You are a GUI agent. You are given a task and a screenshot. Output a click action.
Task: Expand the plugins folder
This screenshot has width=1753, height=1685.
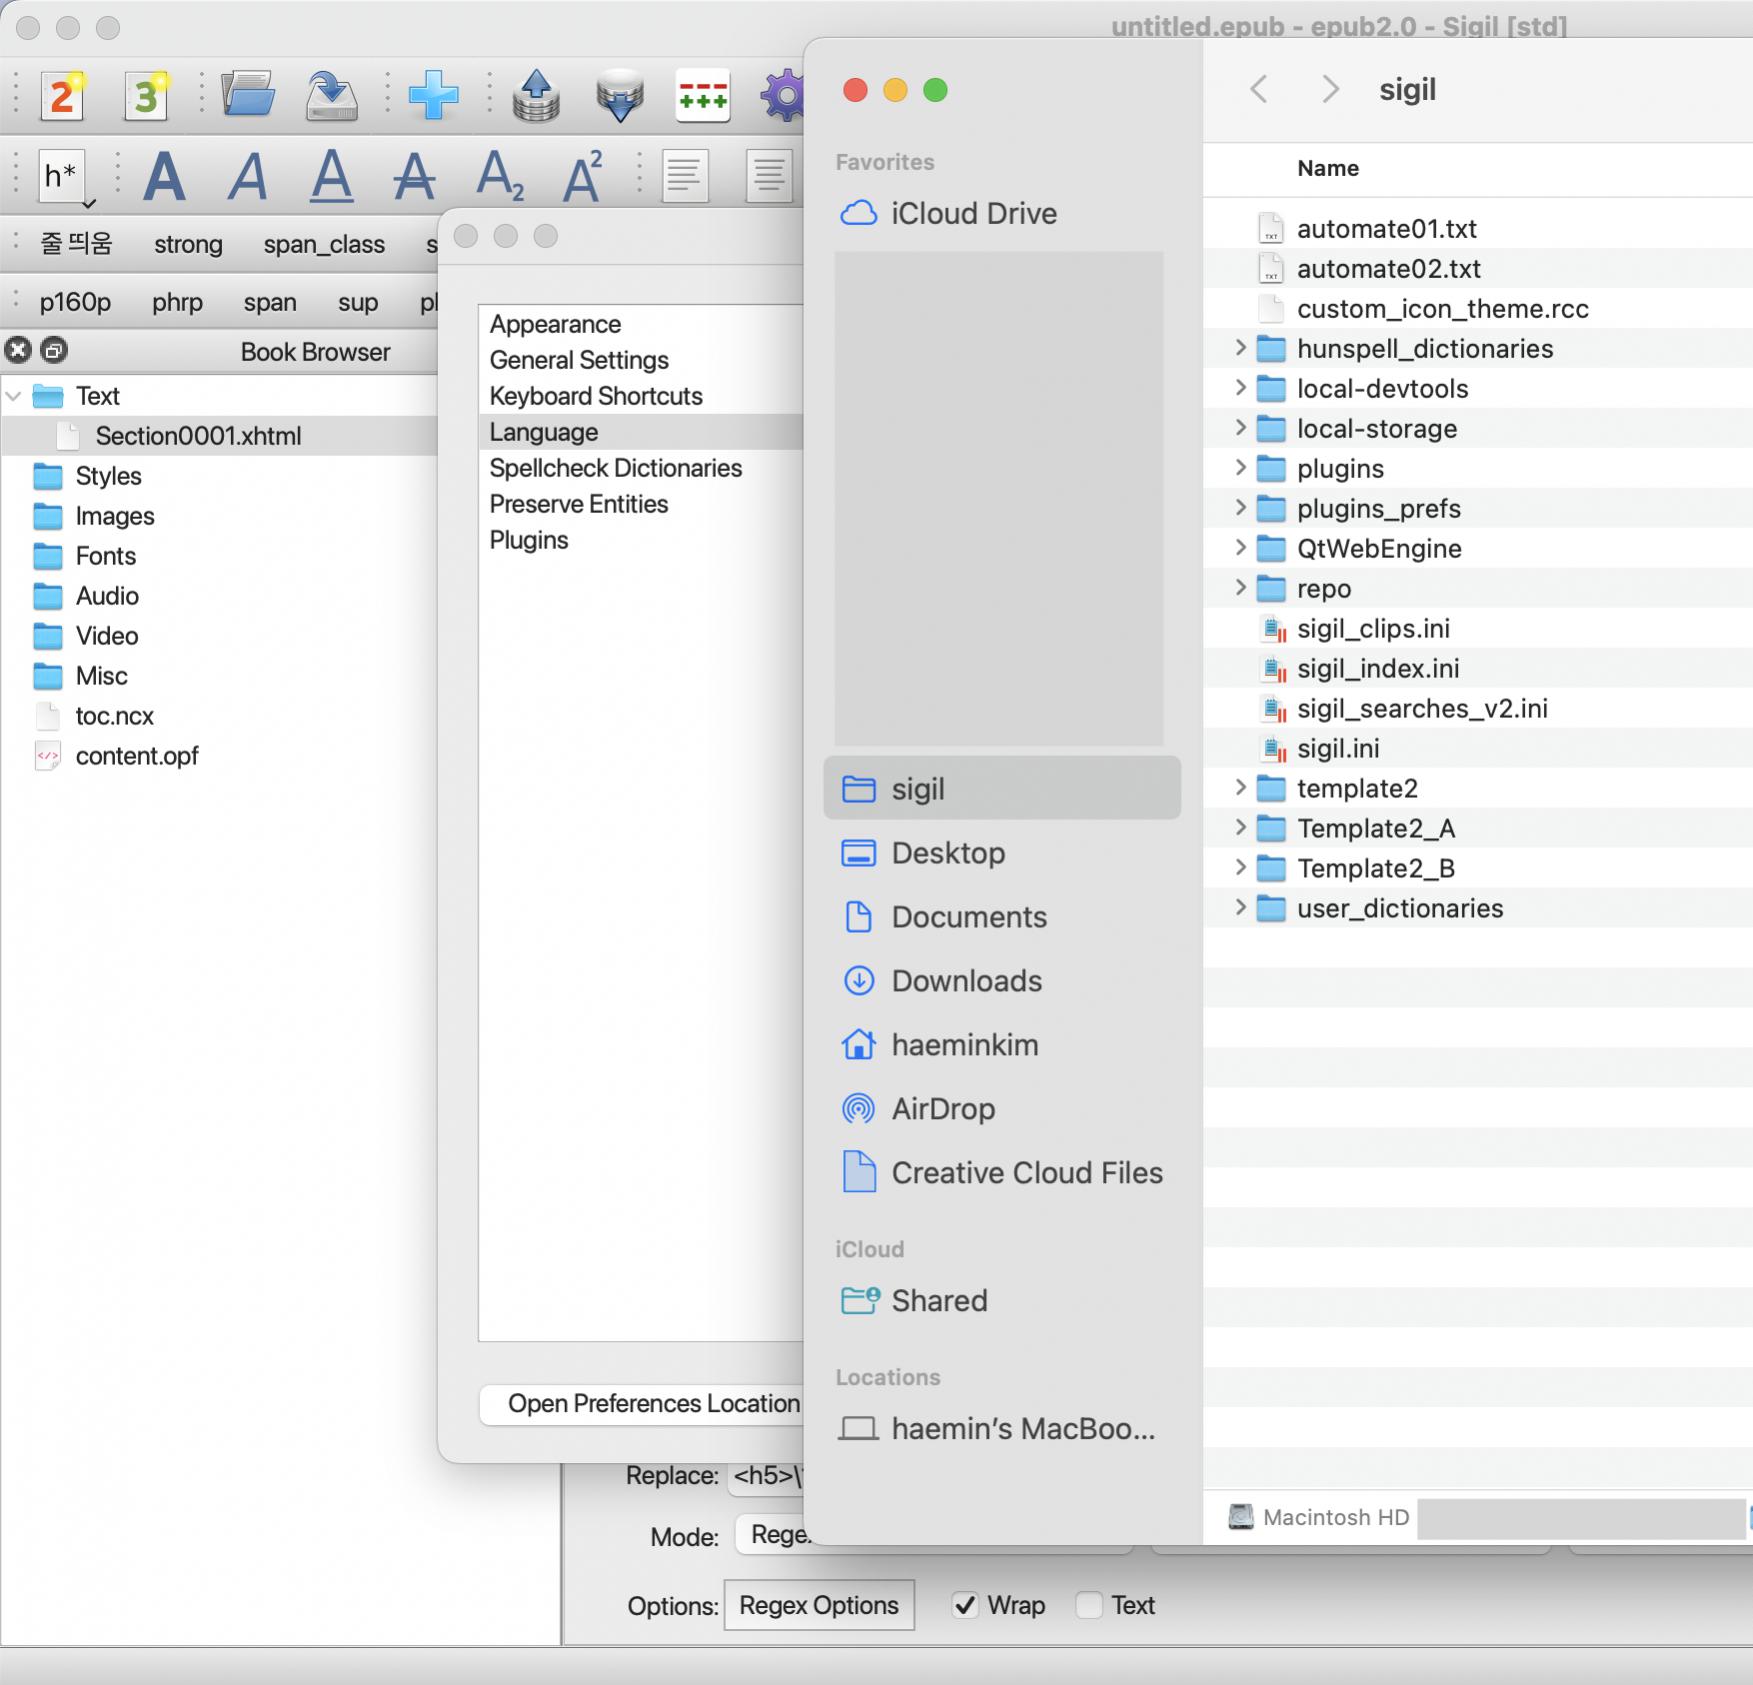click(1240, 468)
